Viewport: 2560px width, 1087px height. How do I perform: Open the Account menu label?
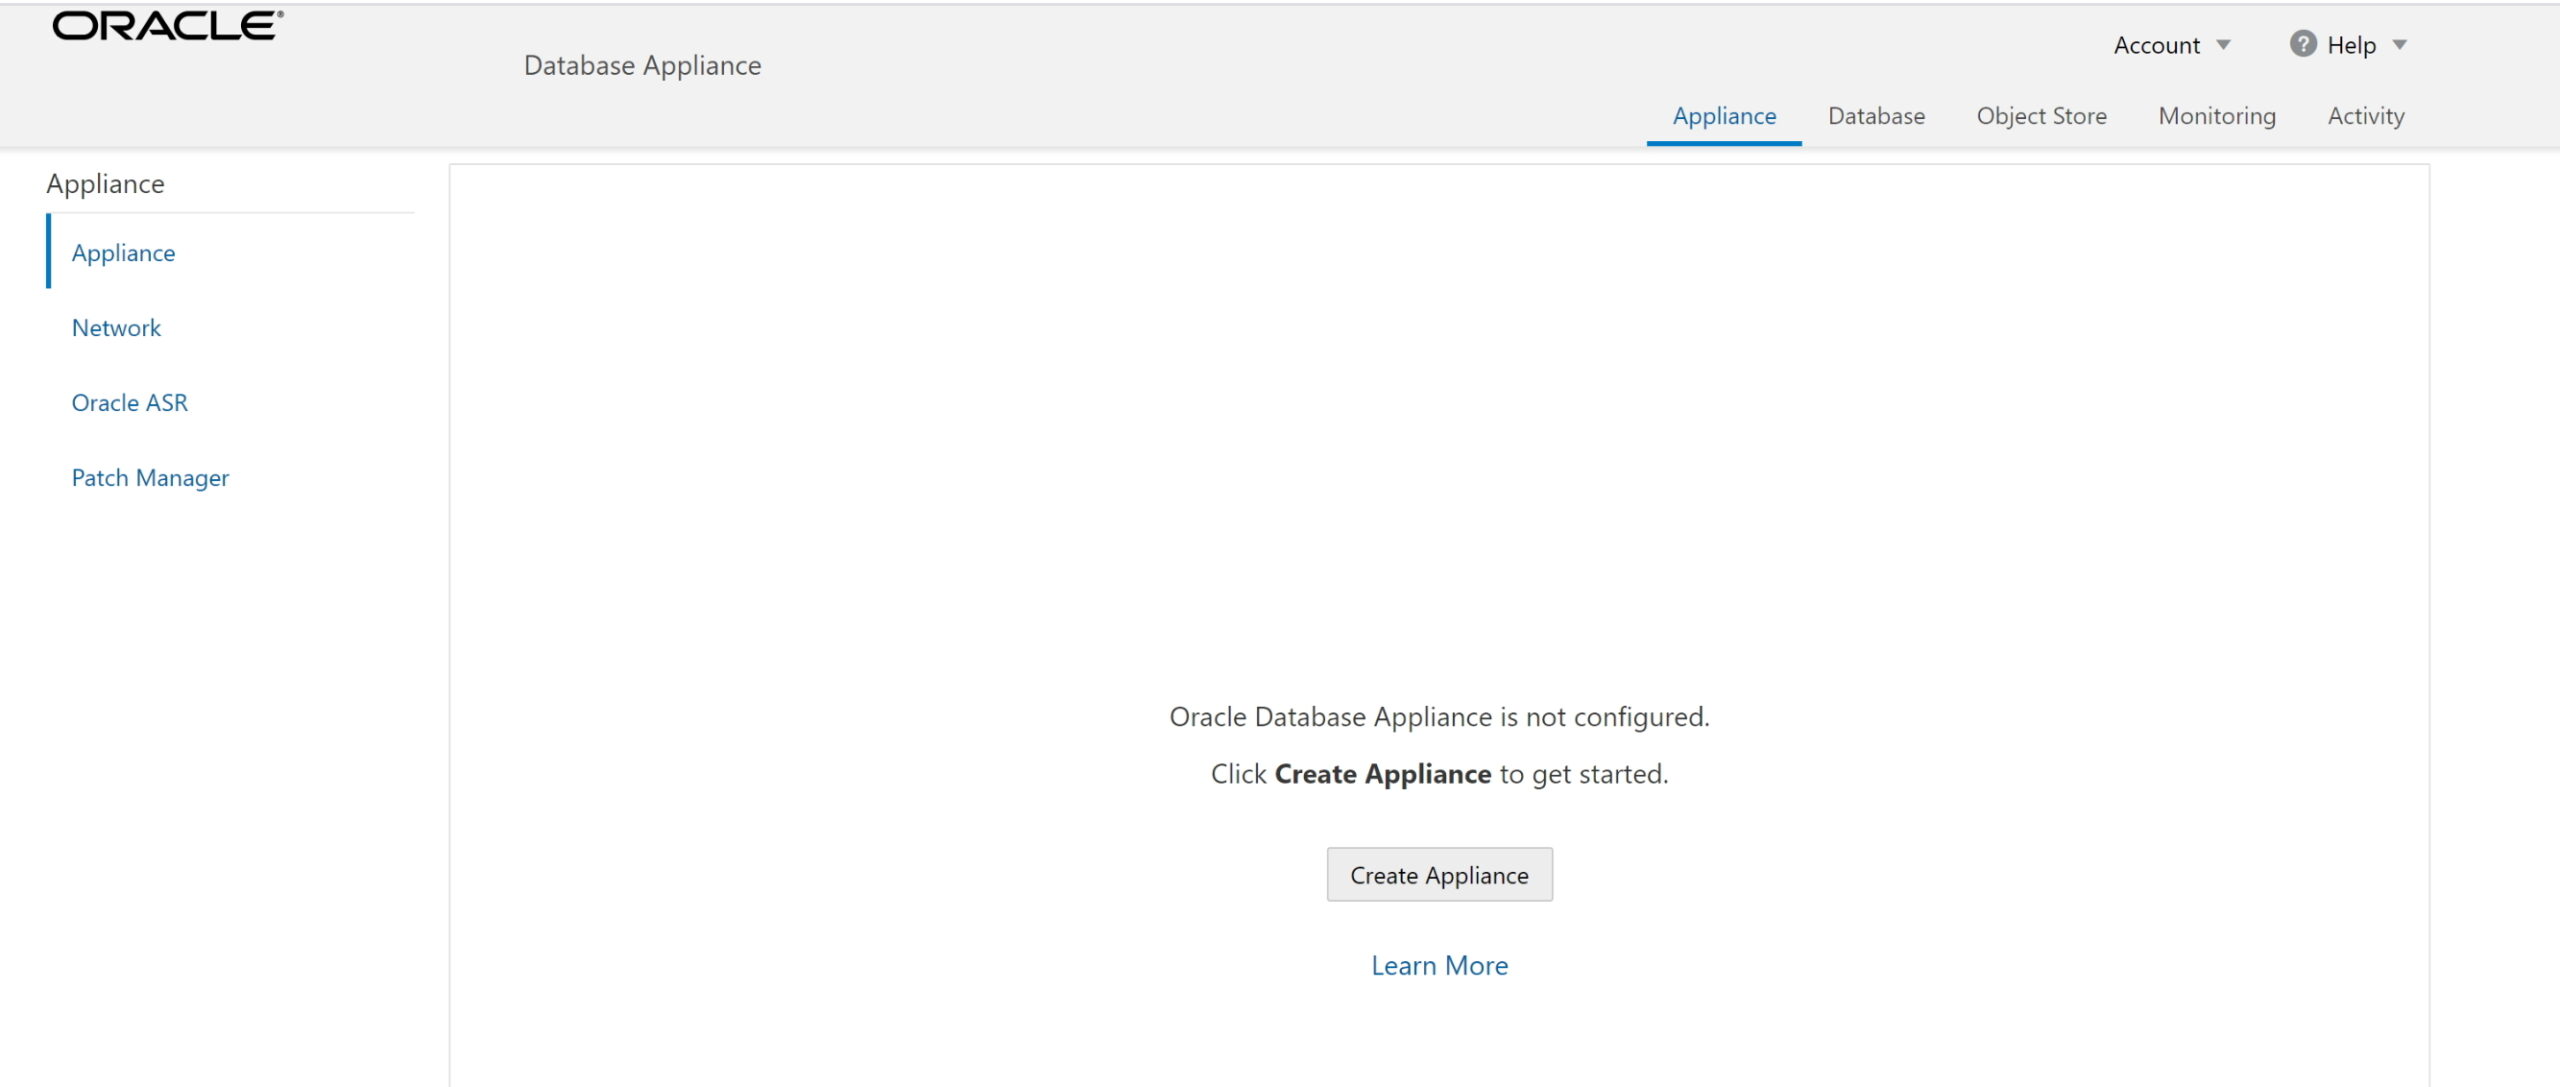(x=2156, y=45)
